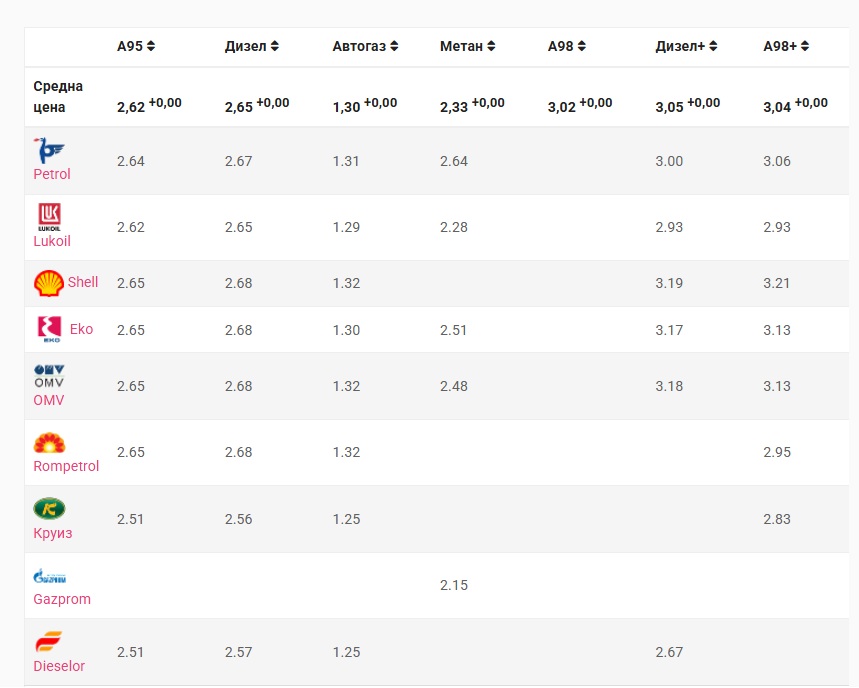Click the Eko brand logo
Screen dimensions: 859x688
click(49, 329)
